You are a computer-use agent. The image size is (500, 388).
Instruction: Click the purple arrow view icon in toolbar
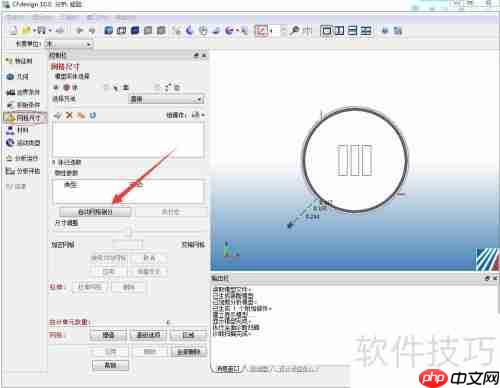(229, 31)
